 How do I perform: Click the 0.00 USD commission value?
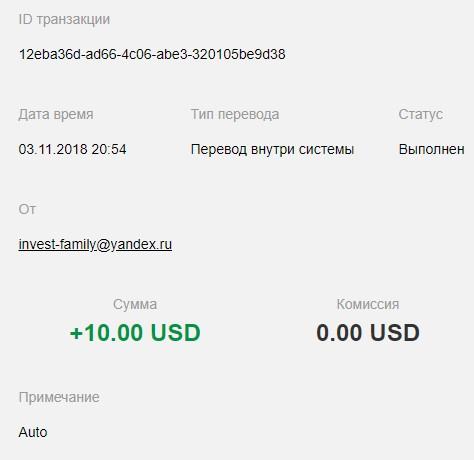click(x=368, y=332)
